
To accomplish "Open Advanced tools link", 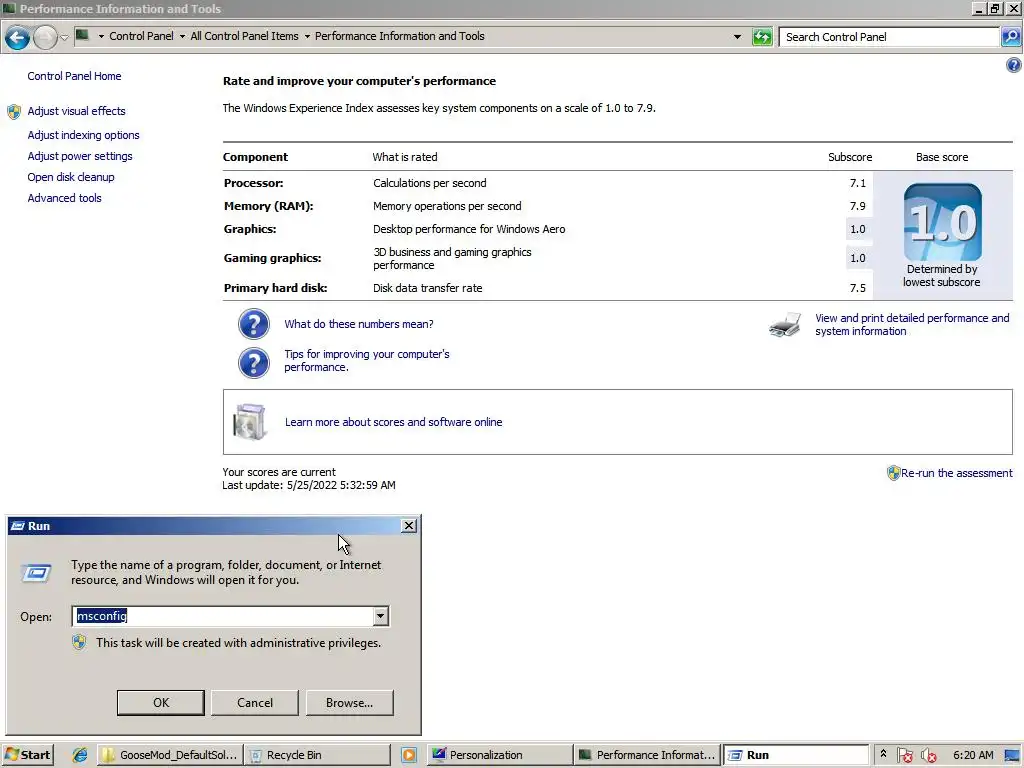I will tap(64, 198).
